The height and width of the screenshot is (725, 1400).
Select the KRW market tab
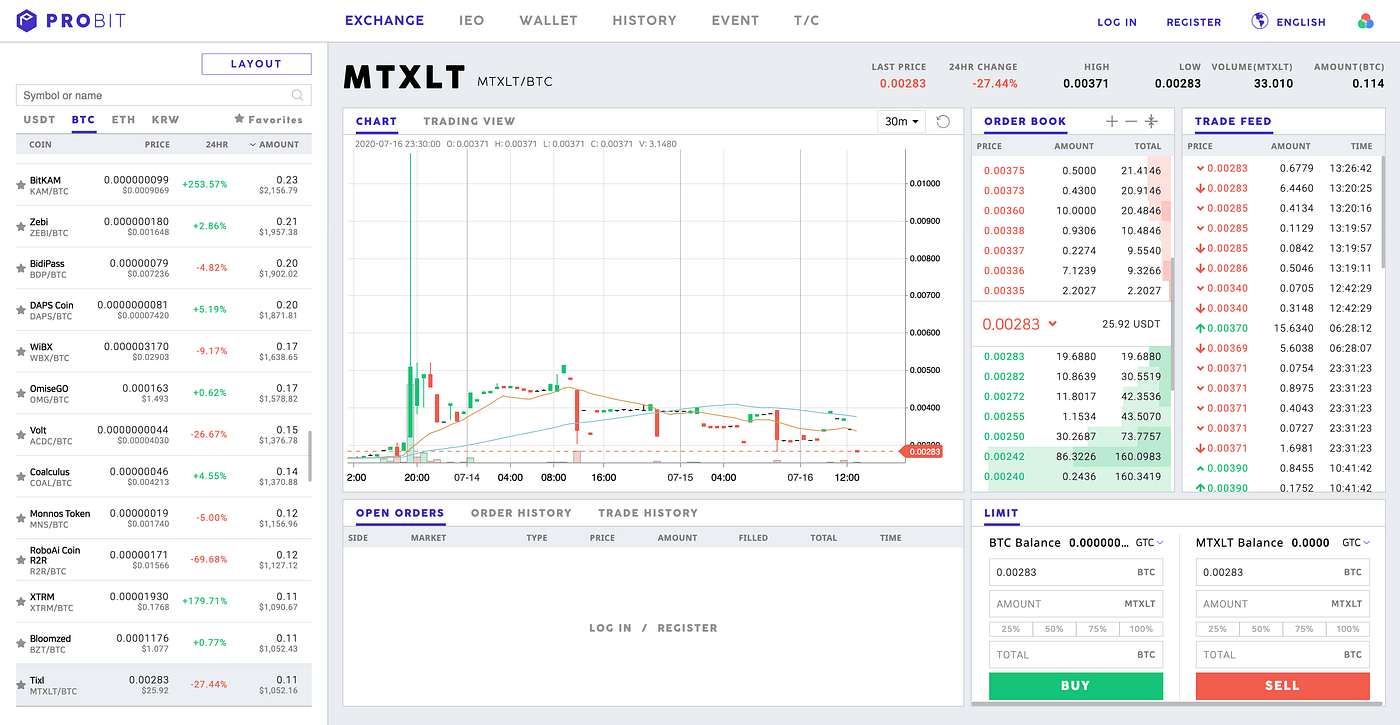(166, 120)
